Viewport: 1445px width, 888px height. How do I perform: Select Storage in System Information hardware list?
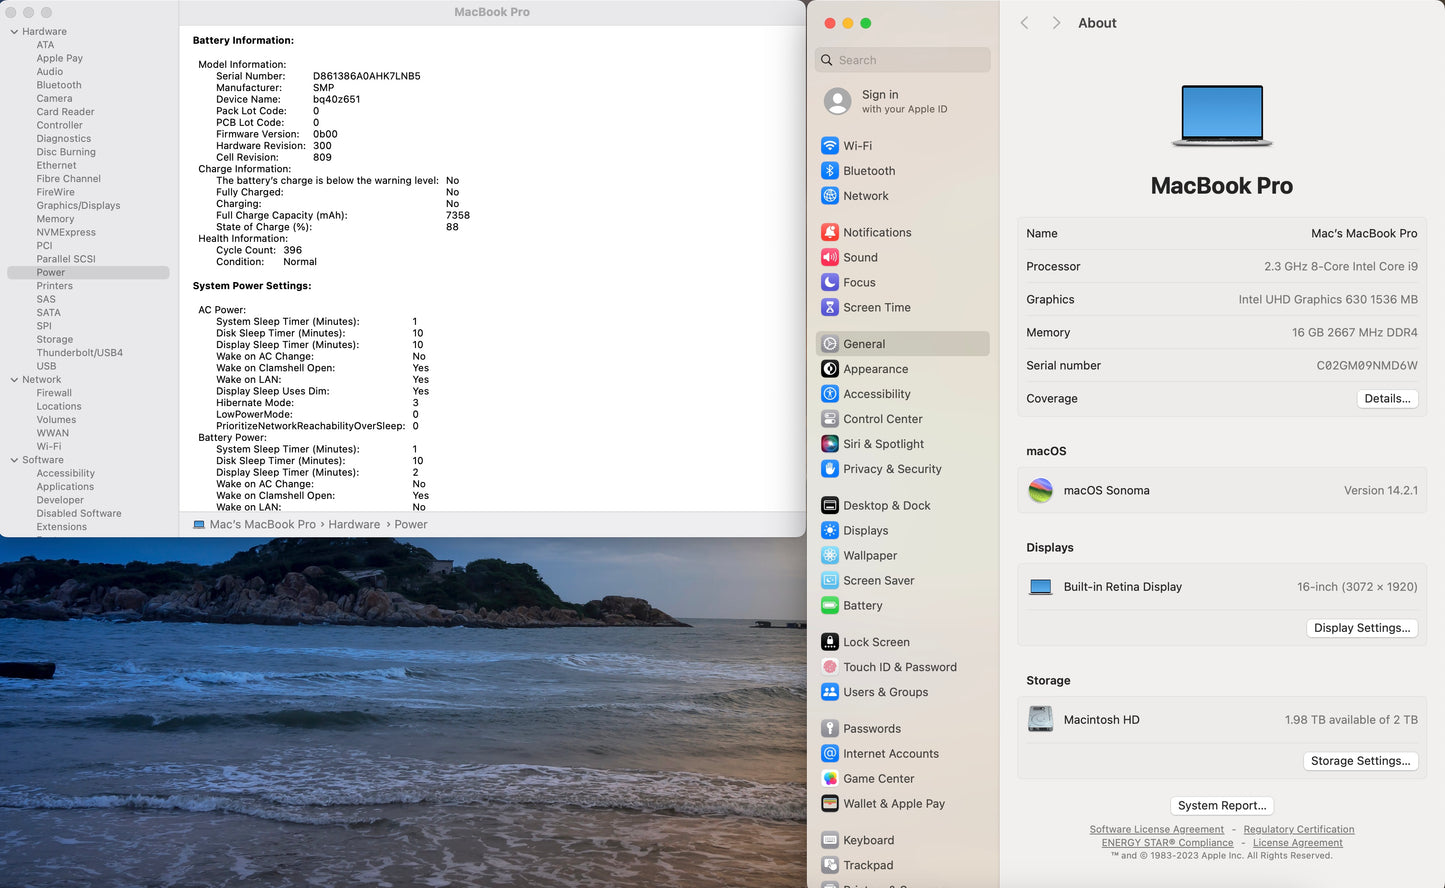(x=55, y=340)
